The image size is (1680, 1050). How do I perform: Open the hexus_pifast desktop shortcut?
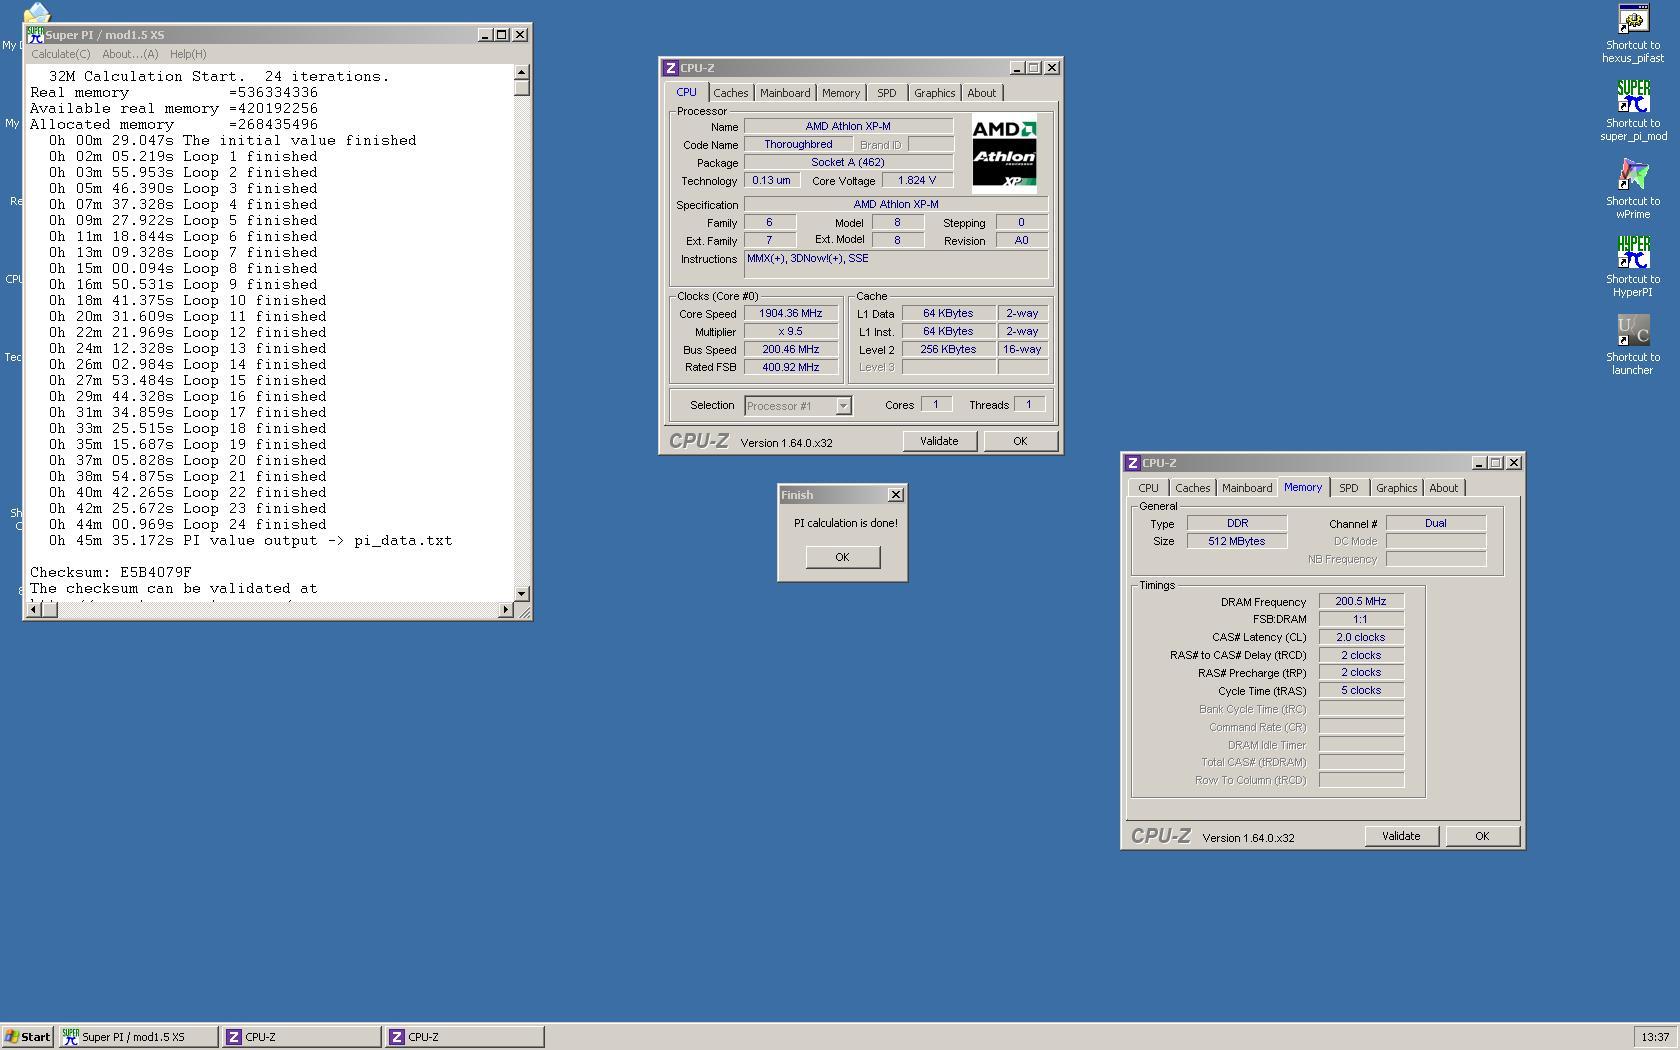click(x=1633, y=33)
